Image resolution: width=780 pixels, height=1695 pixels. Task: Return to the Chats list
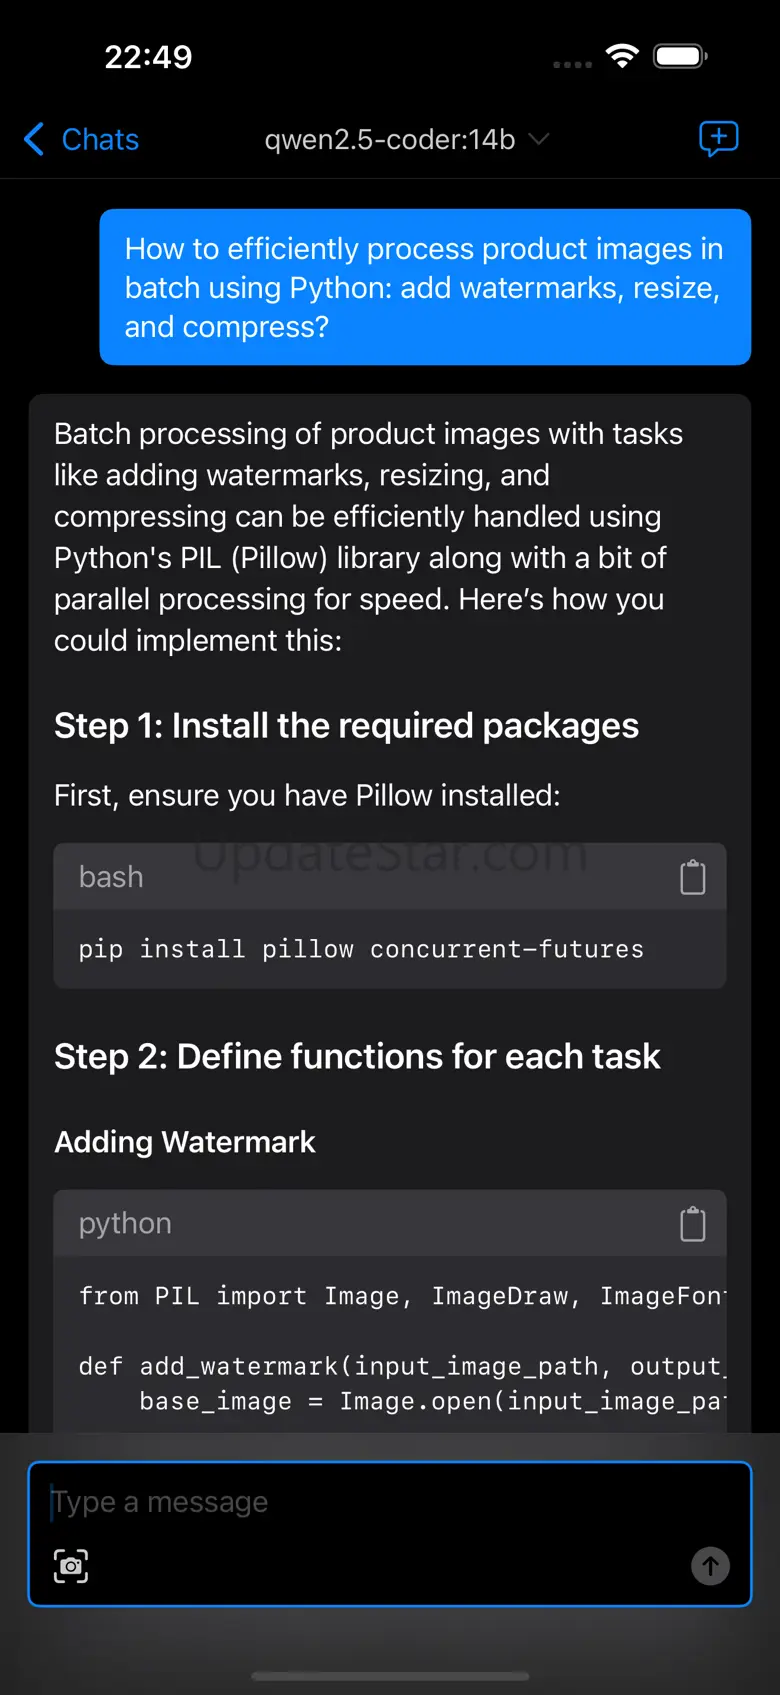pyautogui.click(x=100, y=139)
